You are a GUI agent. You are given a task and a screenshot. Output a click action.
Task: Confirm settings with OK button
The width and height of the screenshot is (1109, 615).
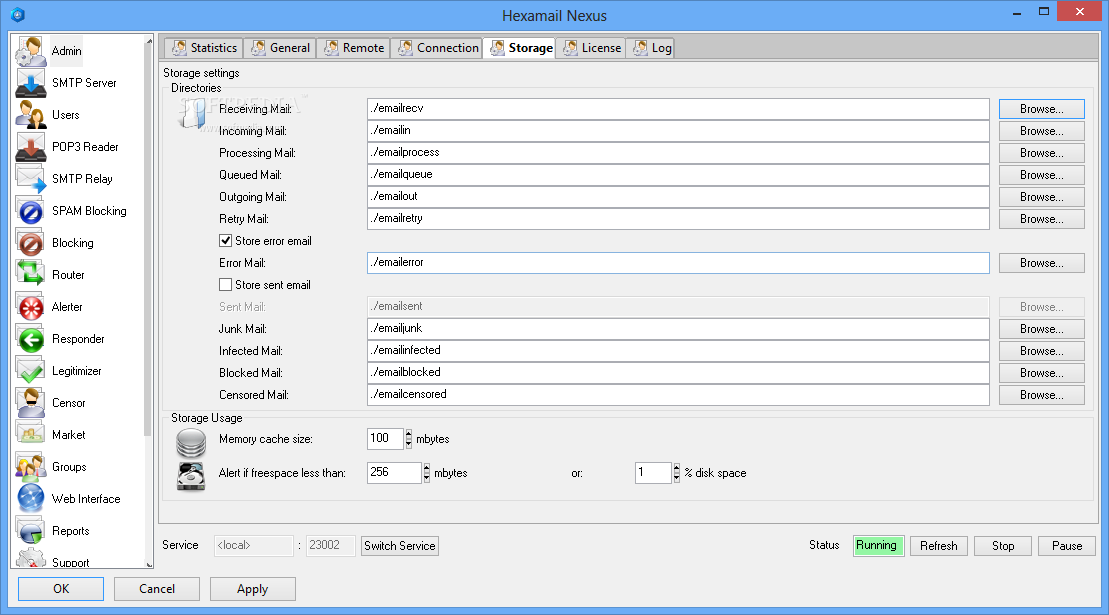coord(61,589)
